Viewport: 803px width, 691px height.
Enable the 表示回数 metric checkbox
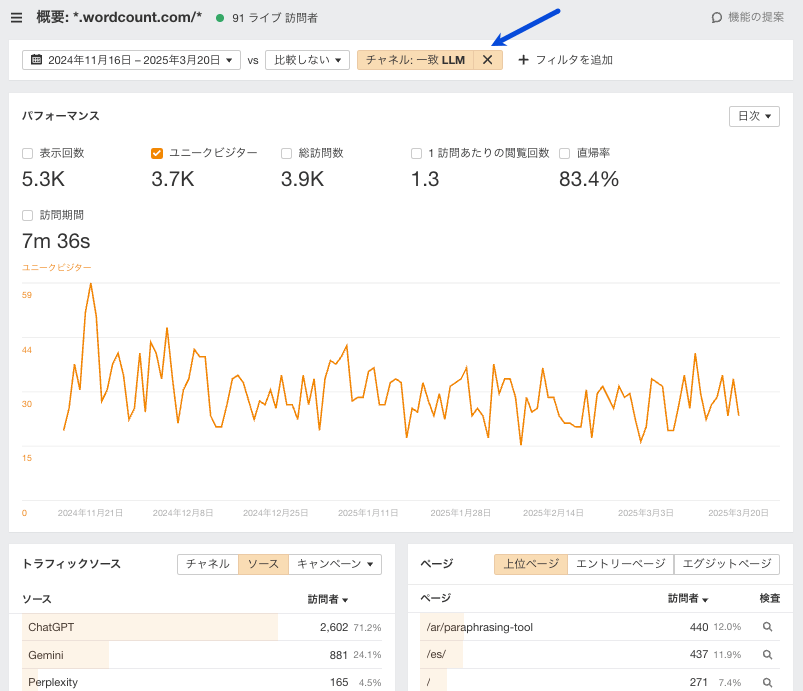[28, 153]
